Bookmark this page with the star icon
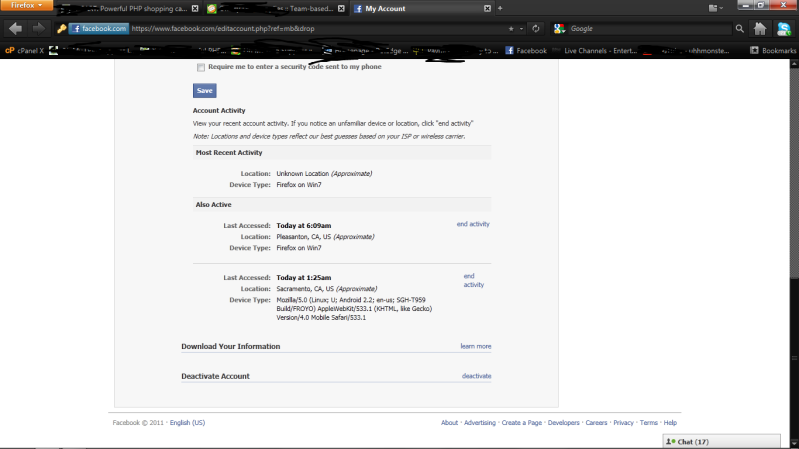Screen dimensions: 799x449 pos(511,29)
